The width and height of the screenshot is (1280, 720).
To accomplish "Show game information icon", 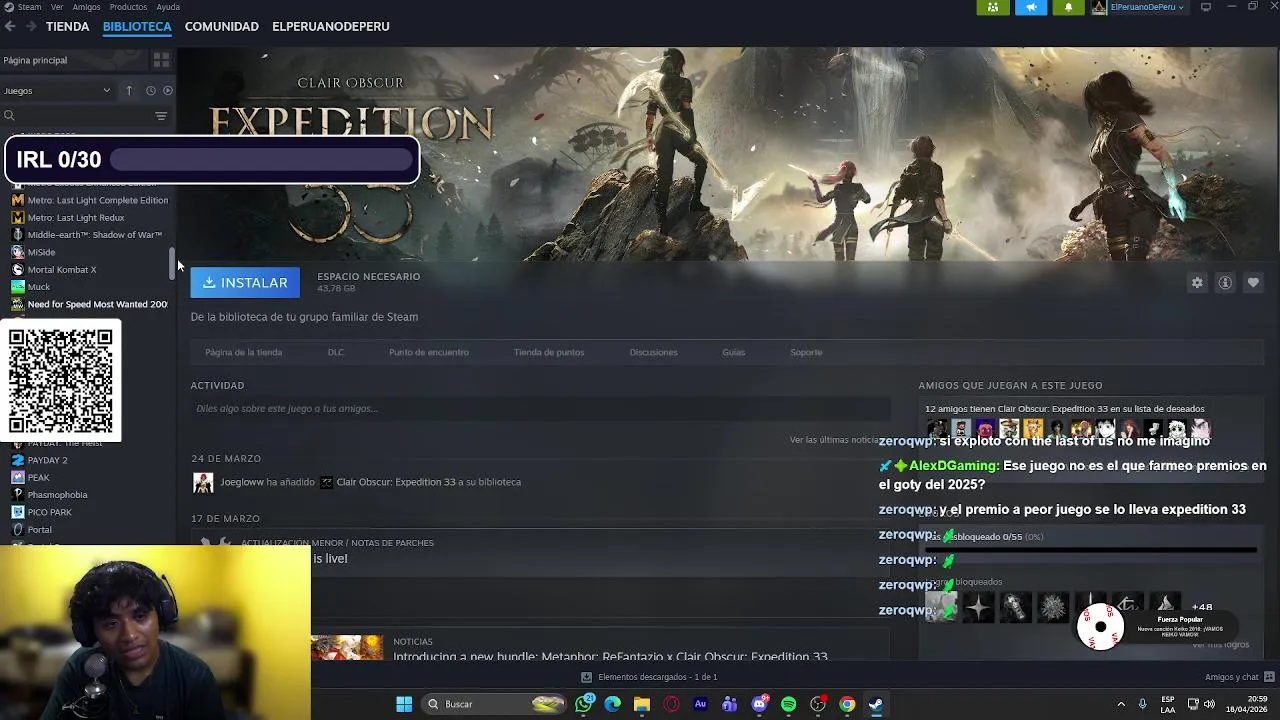I will 1225,283.
